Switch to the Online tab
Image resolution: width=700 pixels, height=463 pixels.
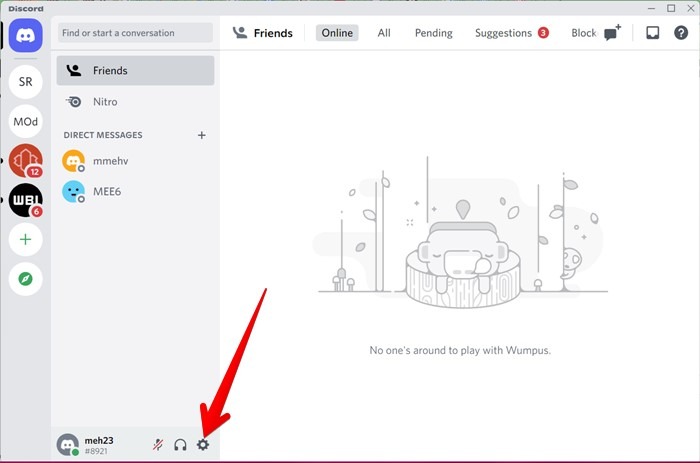pos(337,33)
